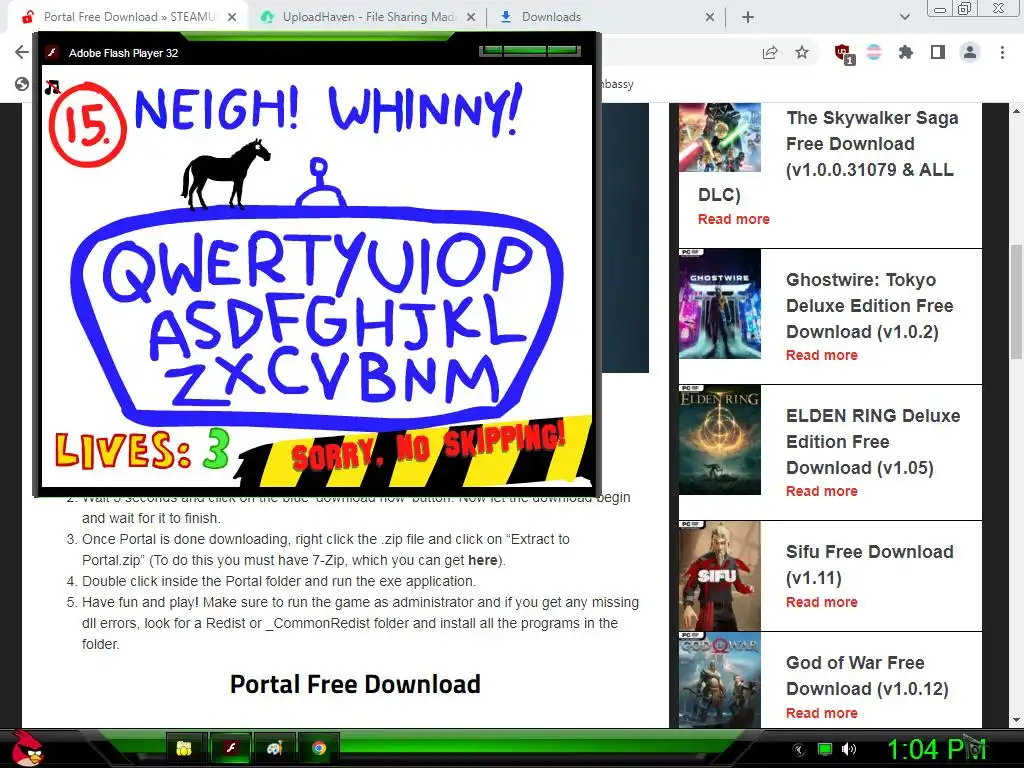Click the letter H on the drawn keyboard
Viewport: 1024px width, 768px height.
click(375, 323)
